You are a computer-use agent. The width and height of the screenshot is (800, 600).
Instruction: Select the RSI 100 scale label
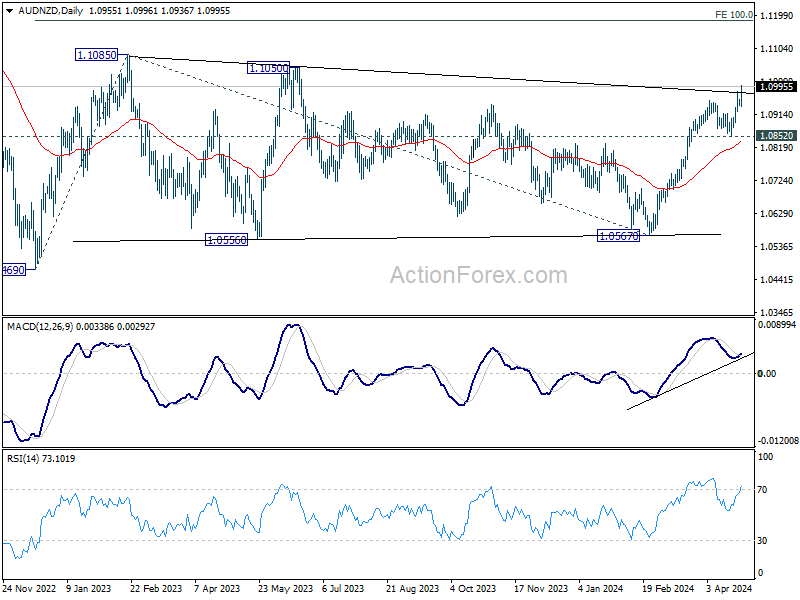click(765, 457)
